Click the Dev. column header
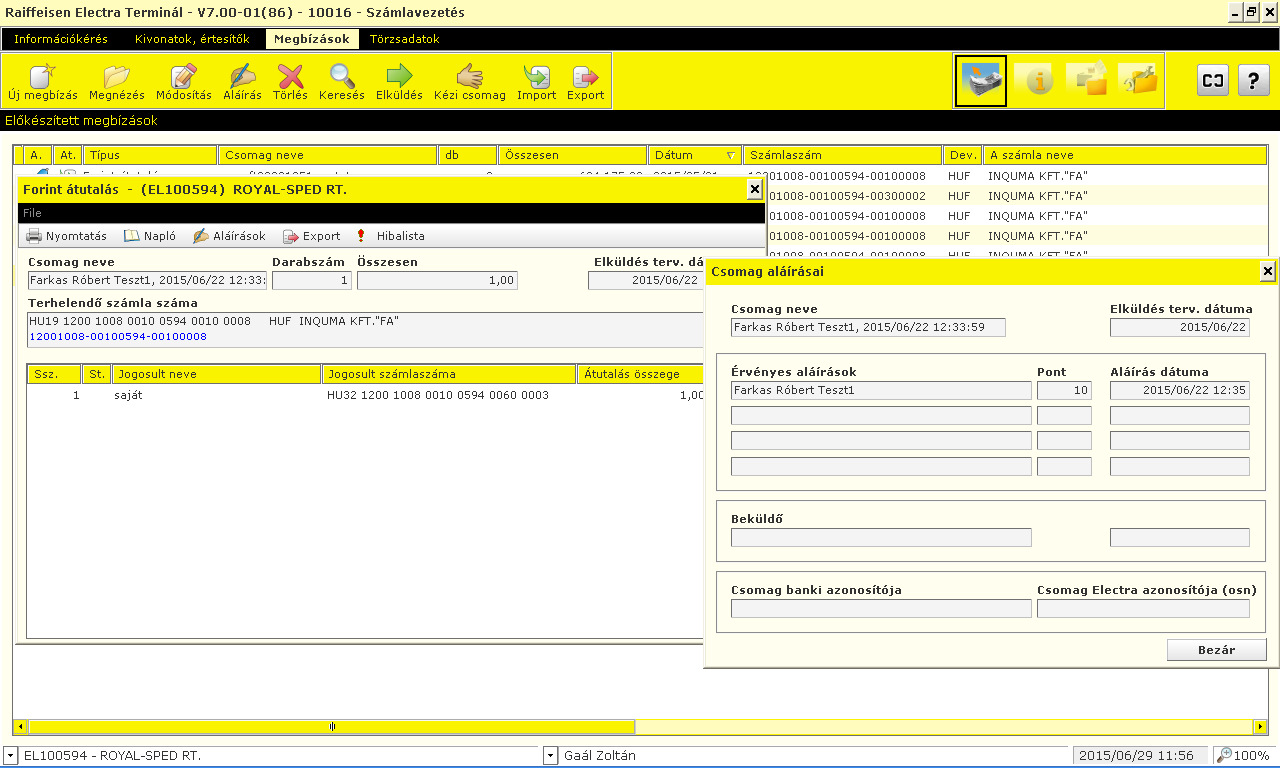This screenshot has height=768, width=1280. point(963,155)
